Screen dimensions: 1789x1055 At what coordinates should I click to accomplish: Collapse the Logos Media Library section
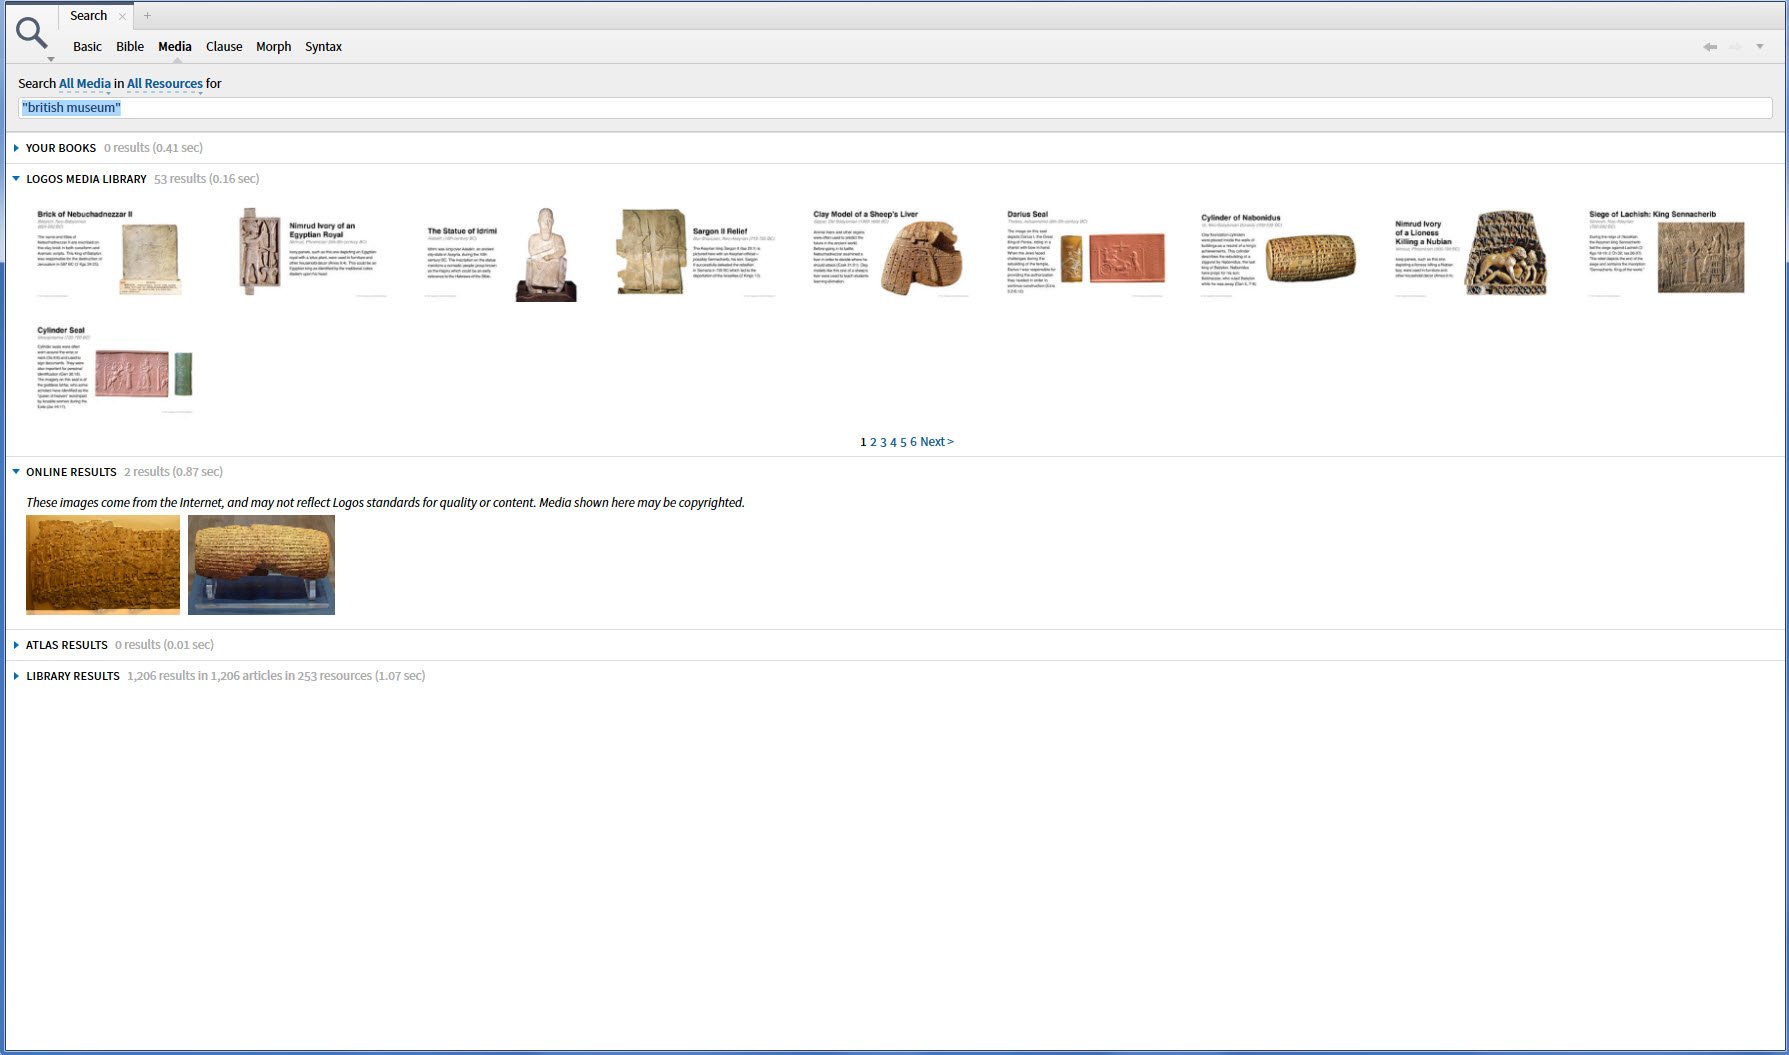16,179
